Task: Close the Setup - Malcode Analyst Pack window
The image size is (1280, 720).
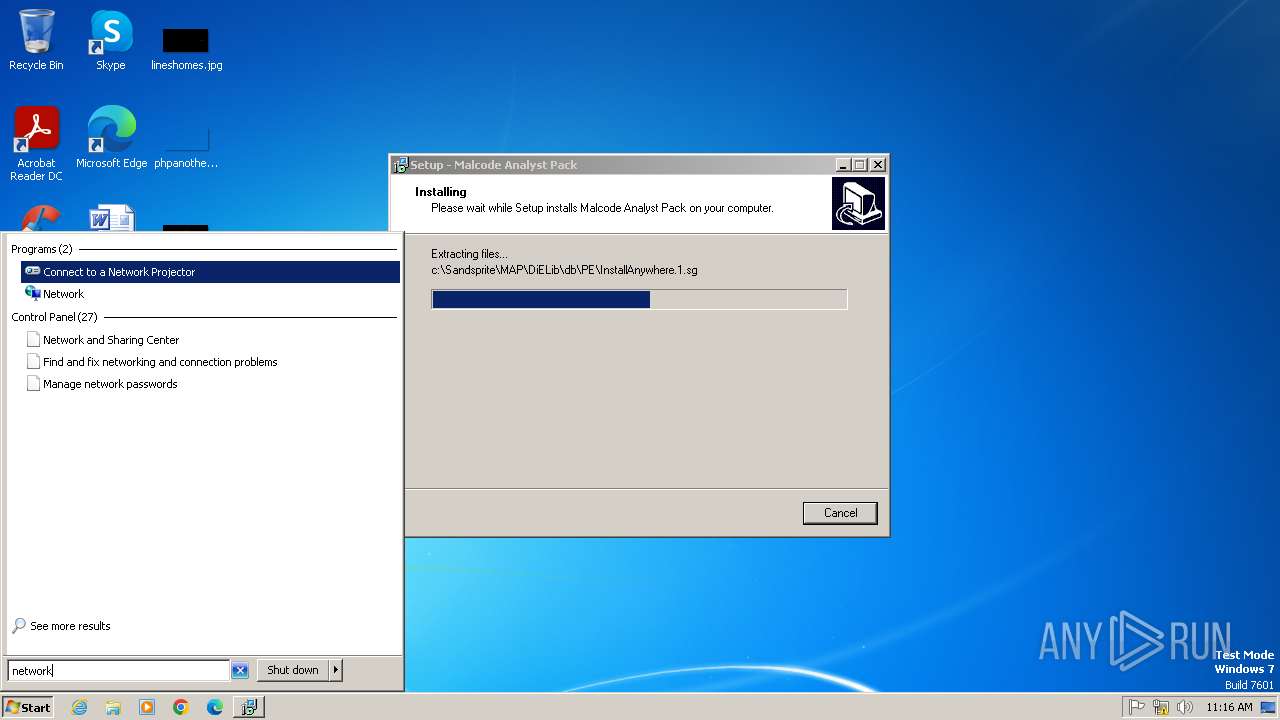Action: click(878, 165)
